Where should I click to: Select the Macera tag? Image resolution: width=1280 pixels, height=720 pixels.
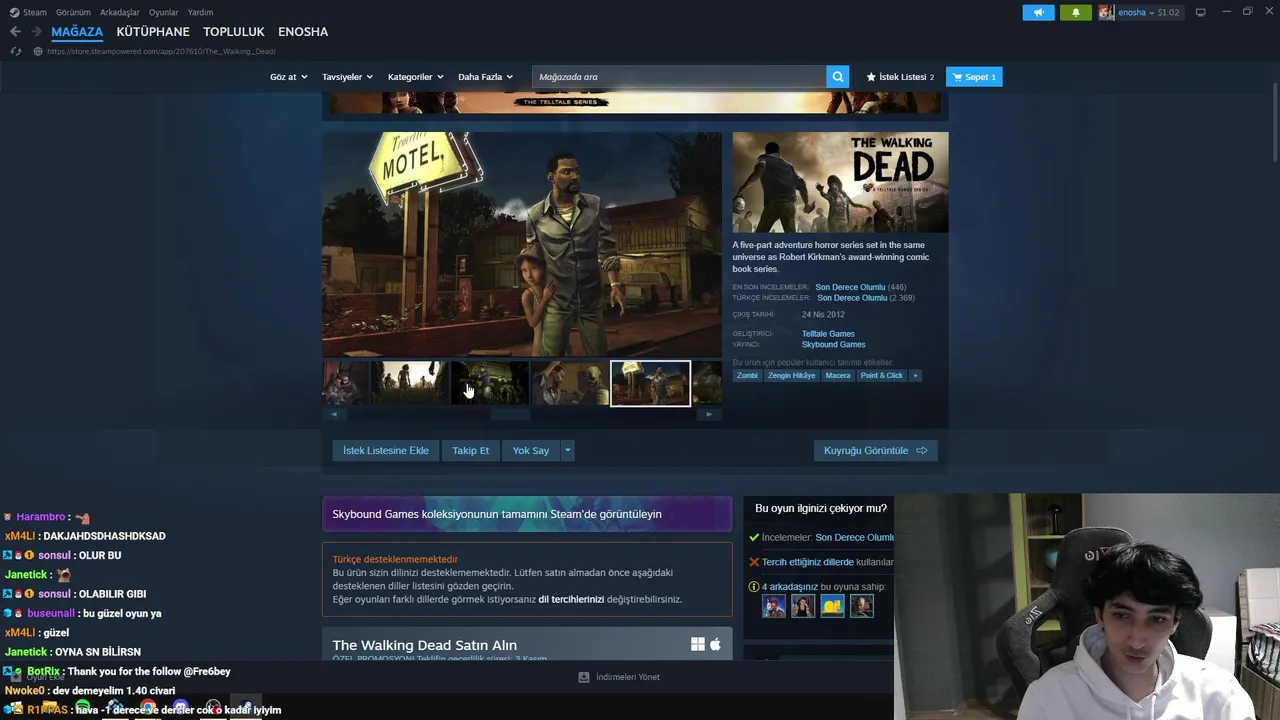coord(838,376)
